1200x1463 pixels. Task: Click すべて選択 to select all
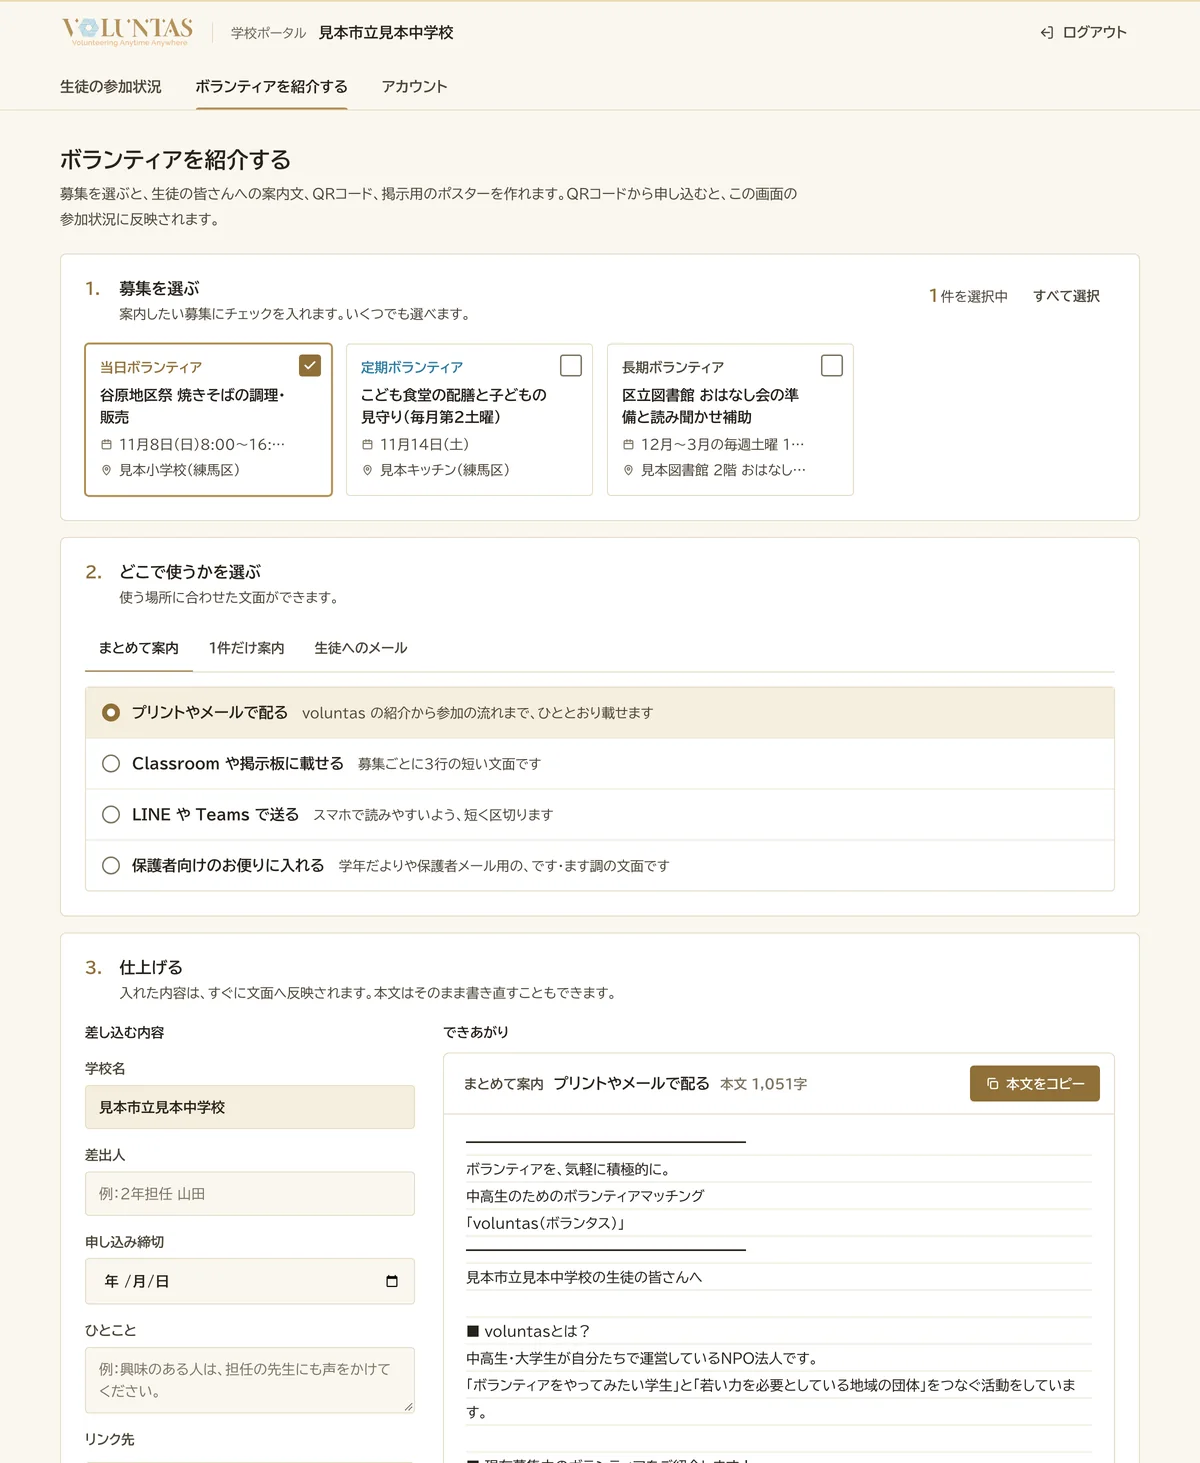[x=1066, y=296]
